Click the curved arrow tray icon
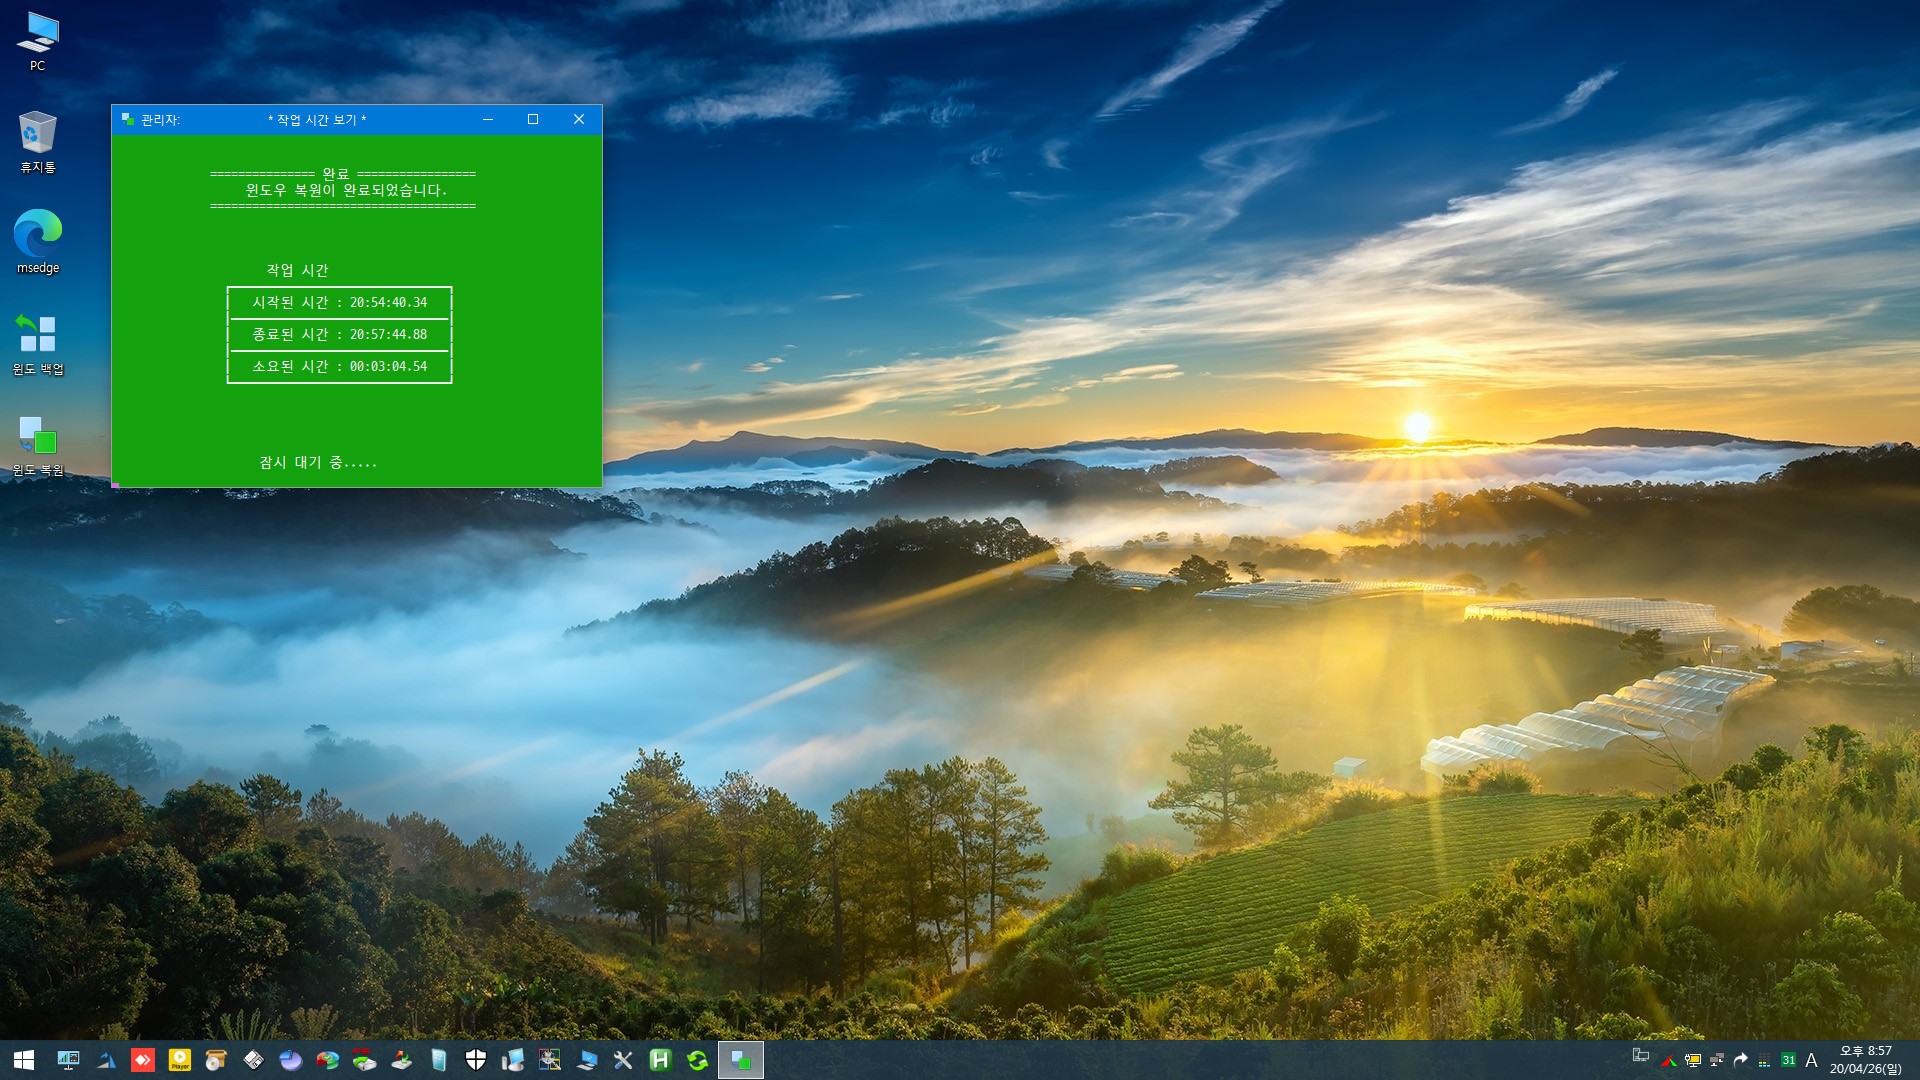 [1741, 1060]
